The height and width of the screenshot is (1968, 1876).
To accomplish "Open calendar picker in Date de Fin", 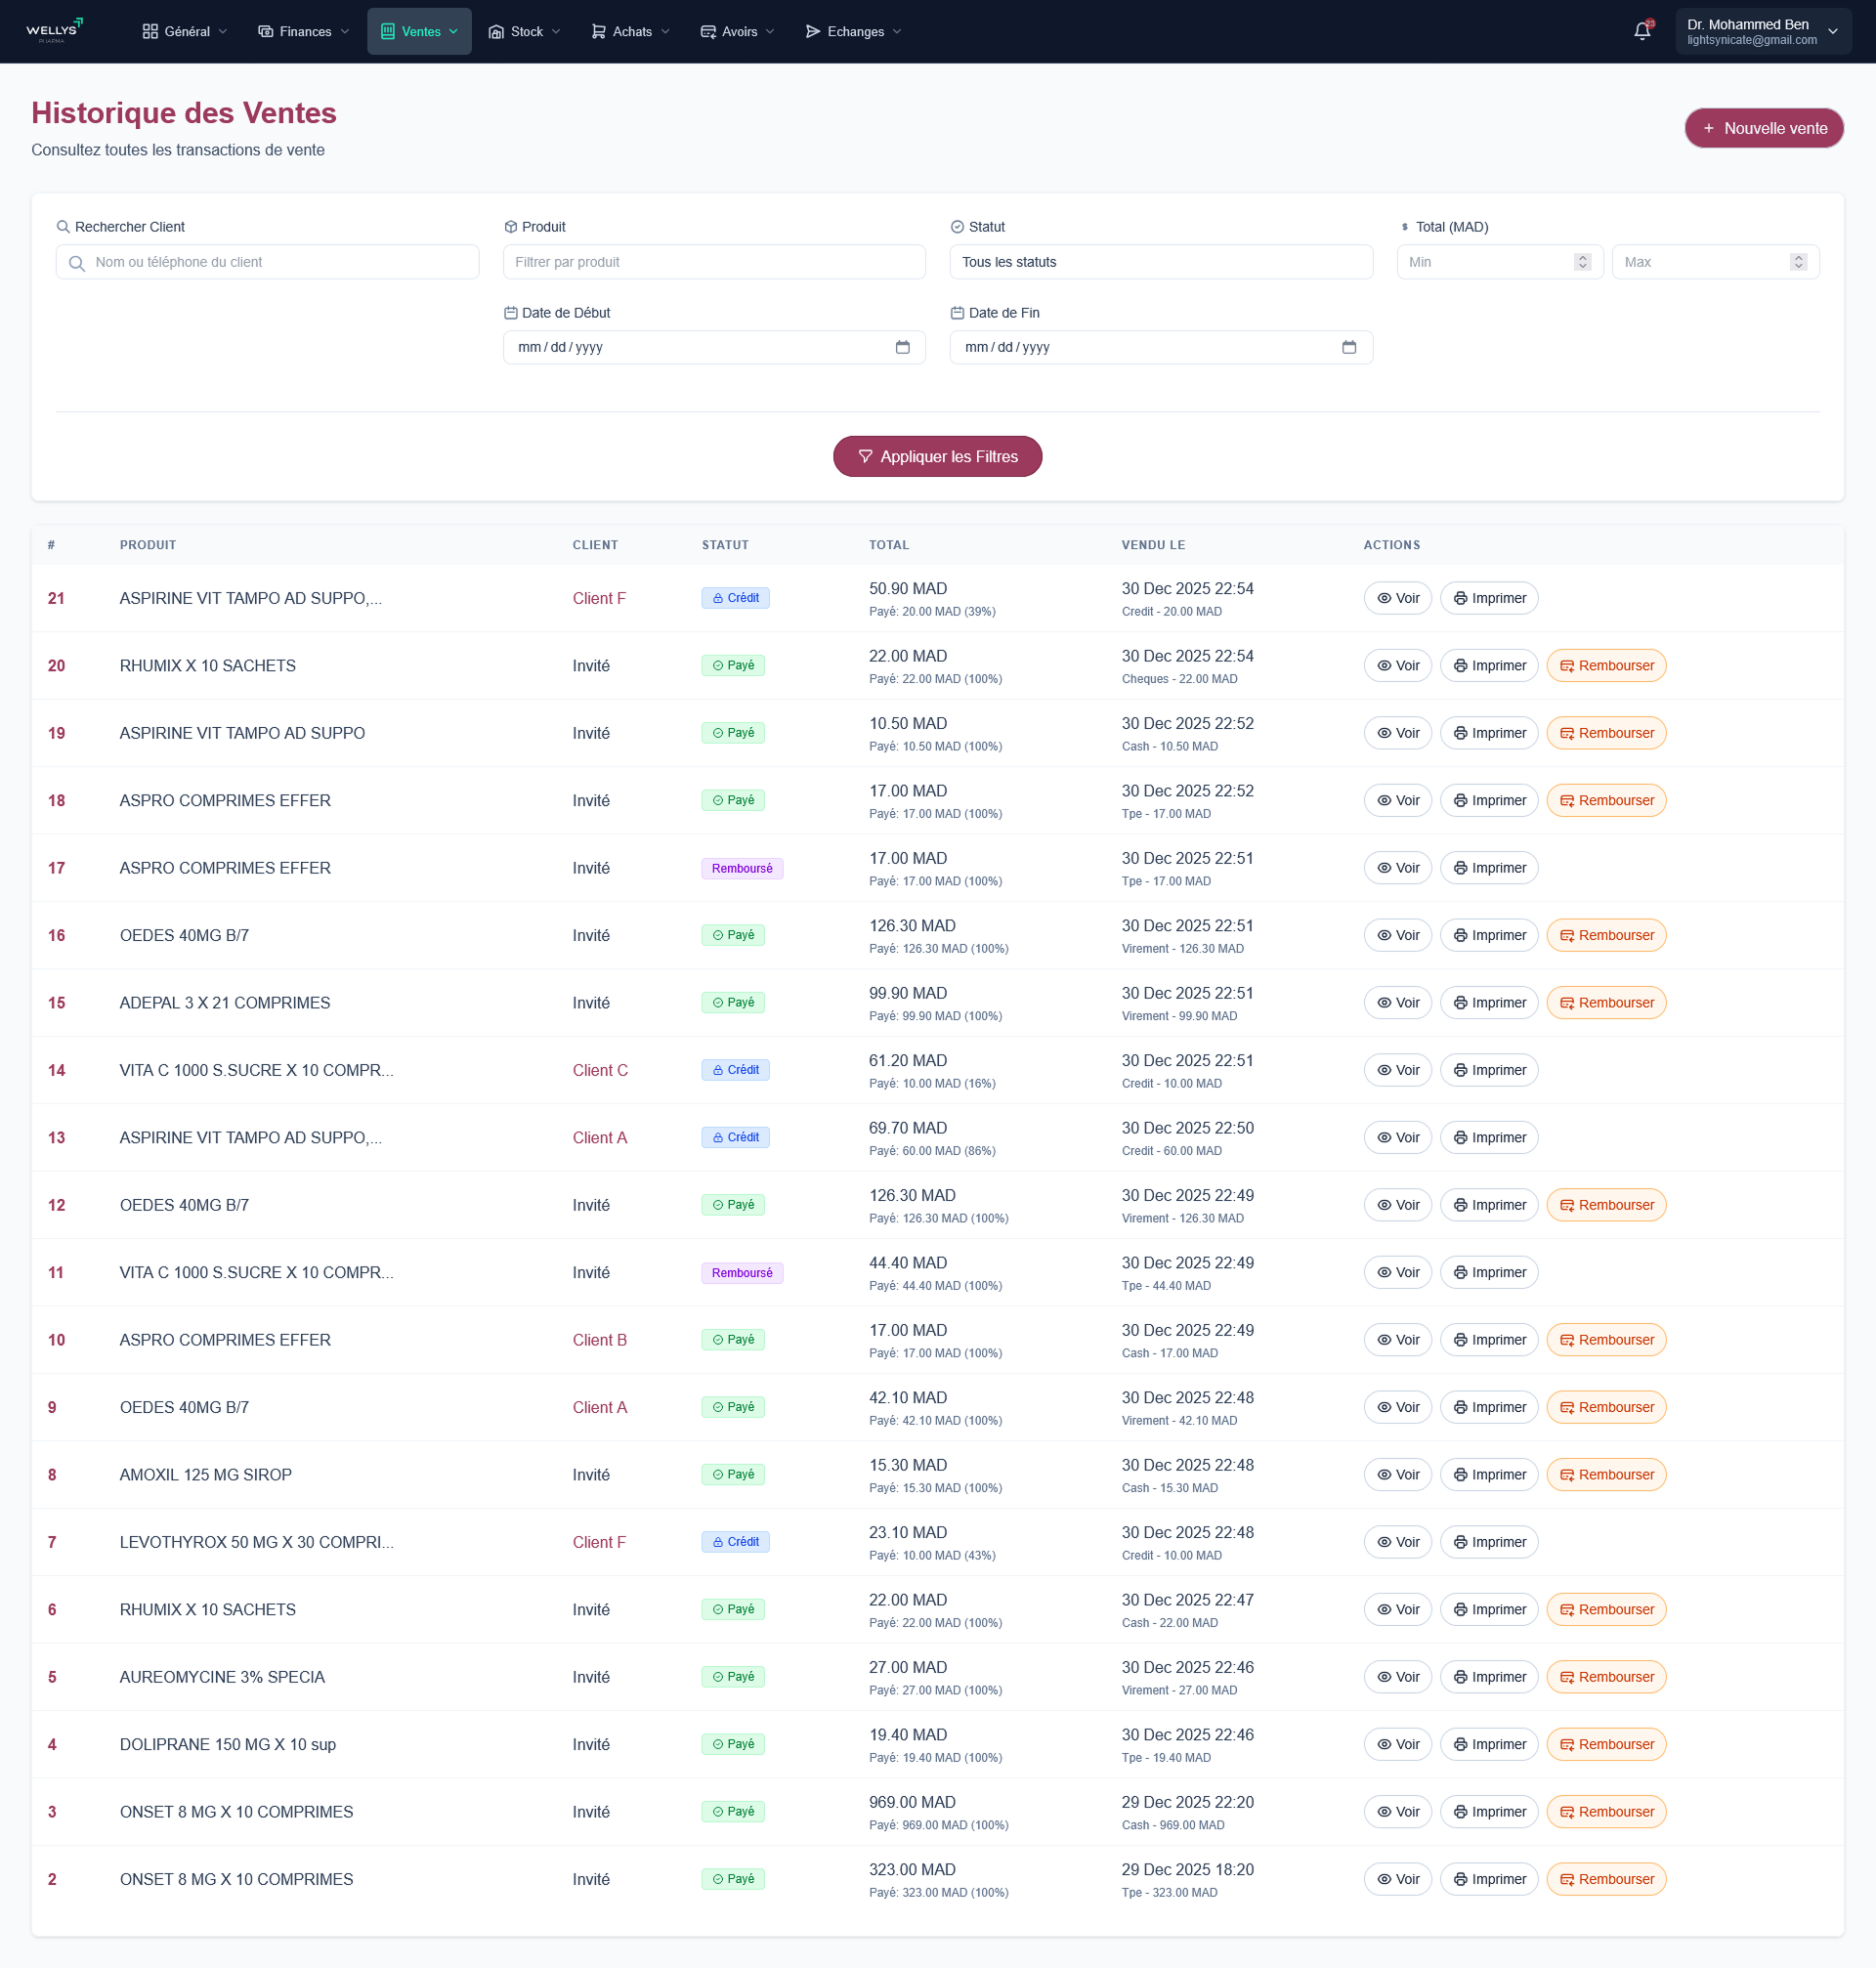I will point(1348,347).
